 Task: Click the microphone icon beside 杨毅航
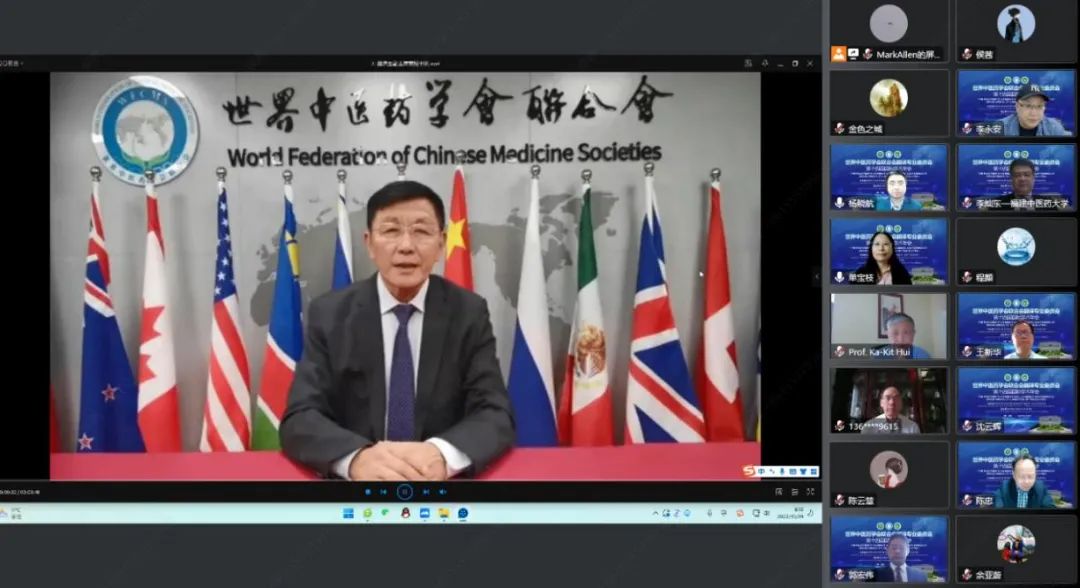point(840,202)
